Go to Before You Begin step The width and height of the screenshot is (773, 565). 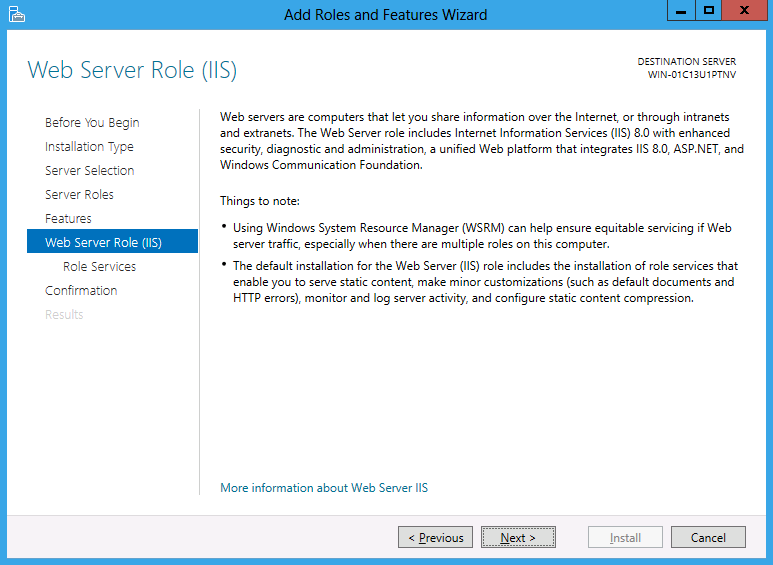tap(92, 122)
